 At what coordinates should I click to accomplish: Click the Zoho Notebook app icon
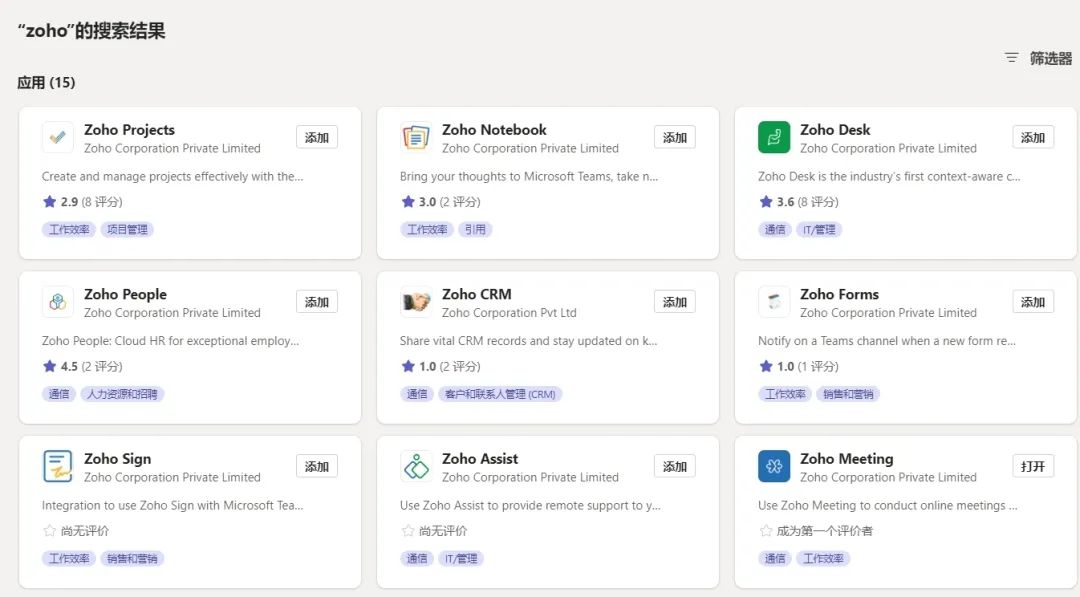416,137
